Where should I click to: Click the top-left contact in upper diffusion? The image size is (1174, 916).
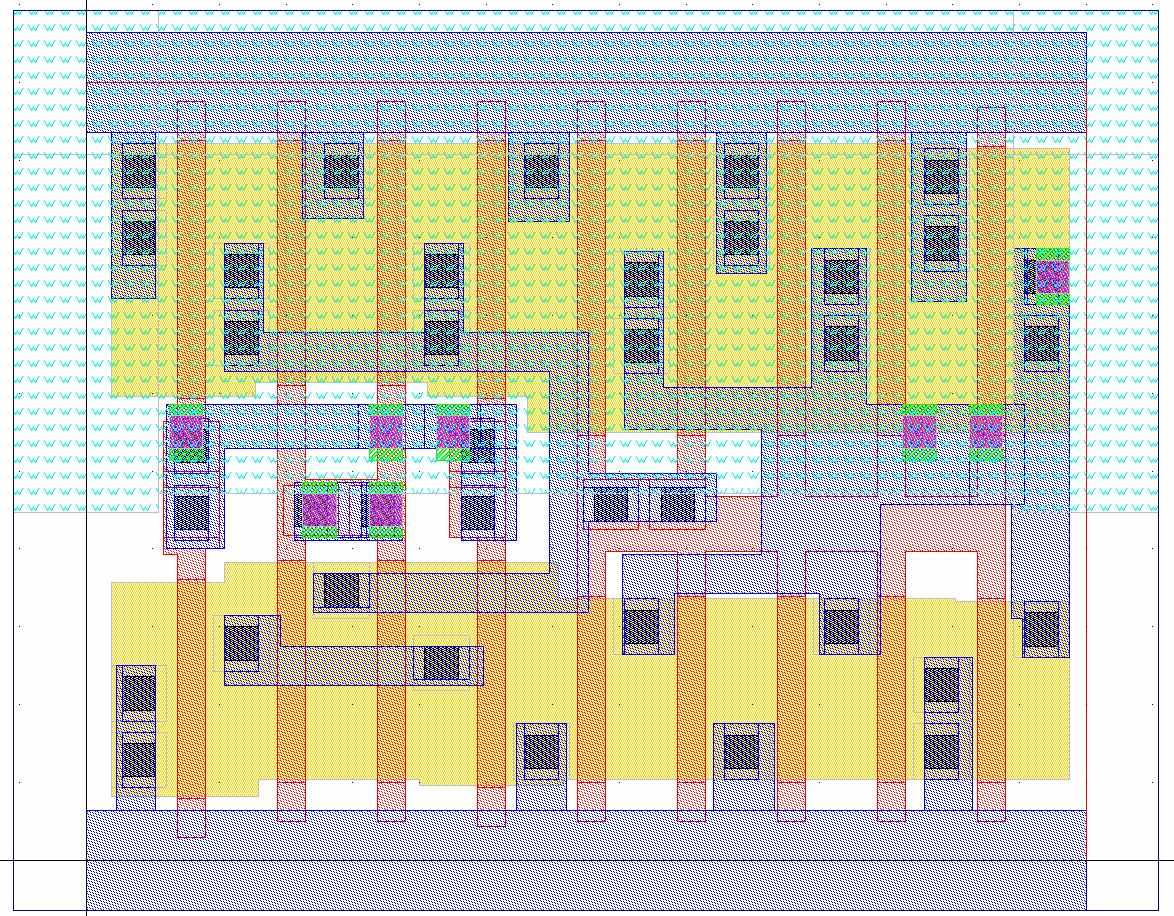[x=139, y=171]
